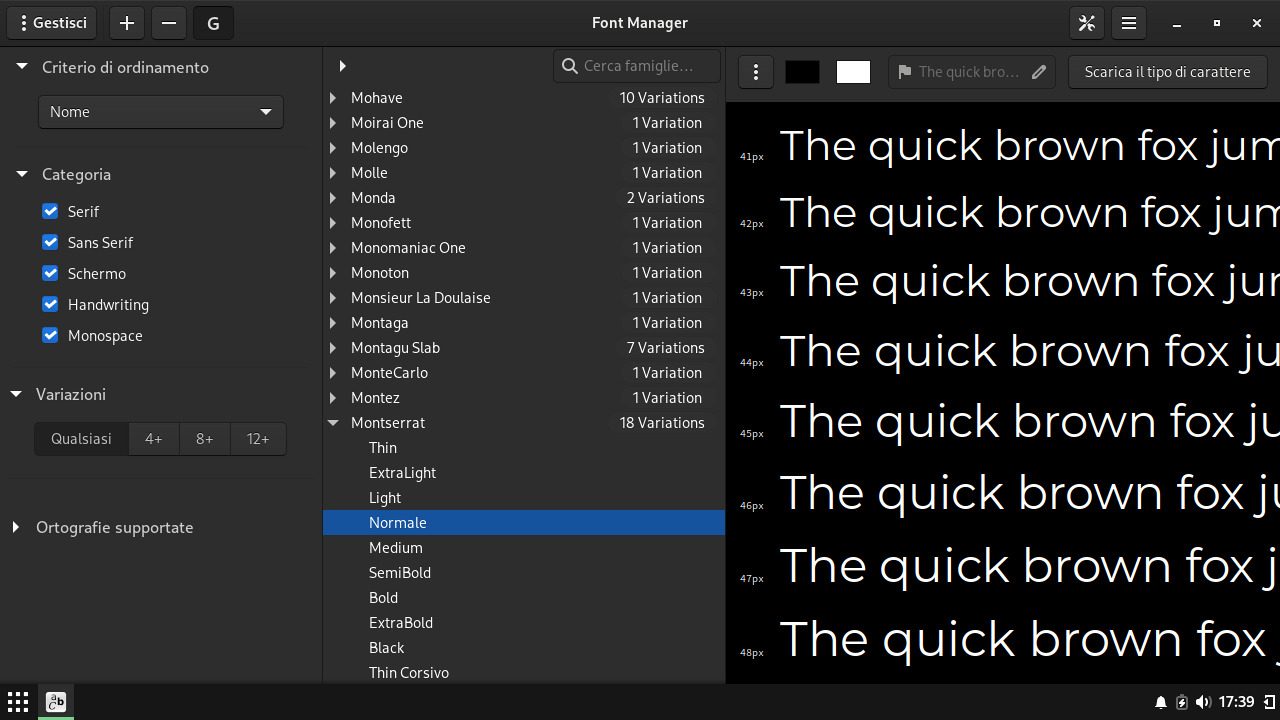1280x720 pixels.
Task: Toggle the Monospace category checkbox
Action: (x=50, y=335)
